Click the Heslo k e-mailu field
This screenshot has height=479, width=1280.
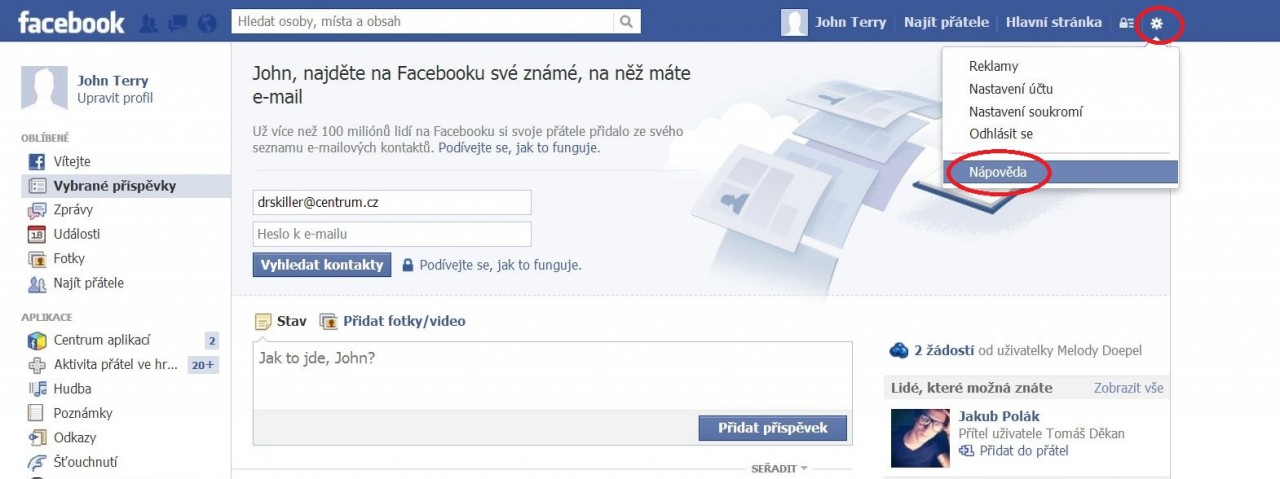392,235
